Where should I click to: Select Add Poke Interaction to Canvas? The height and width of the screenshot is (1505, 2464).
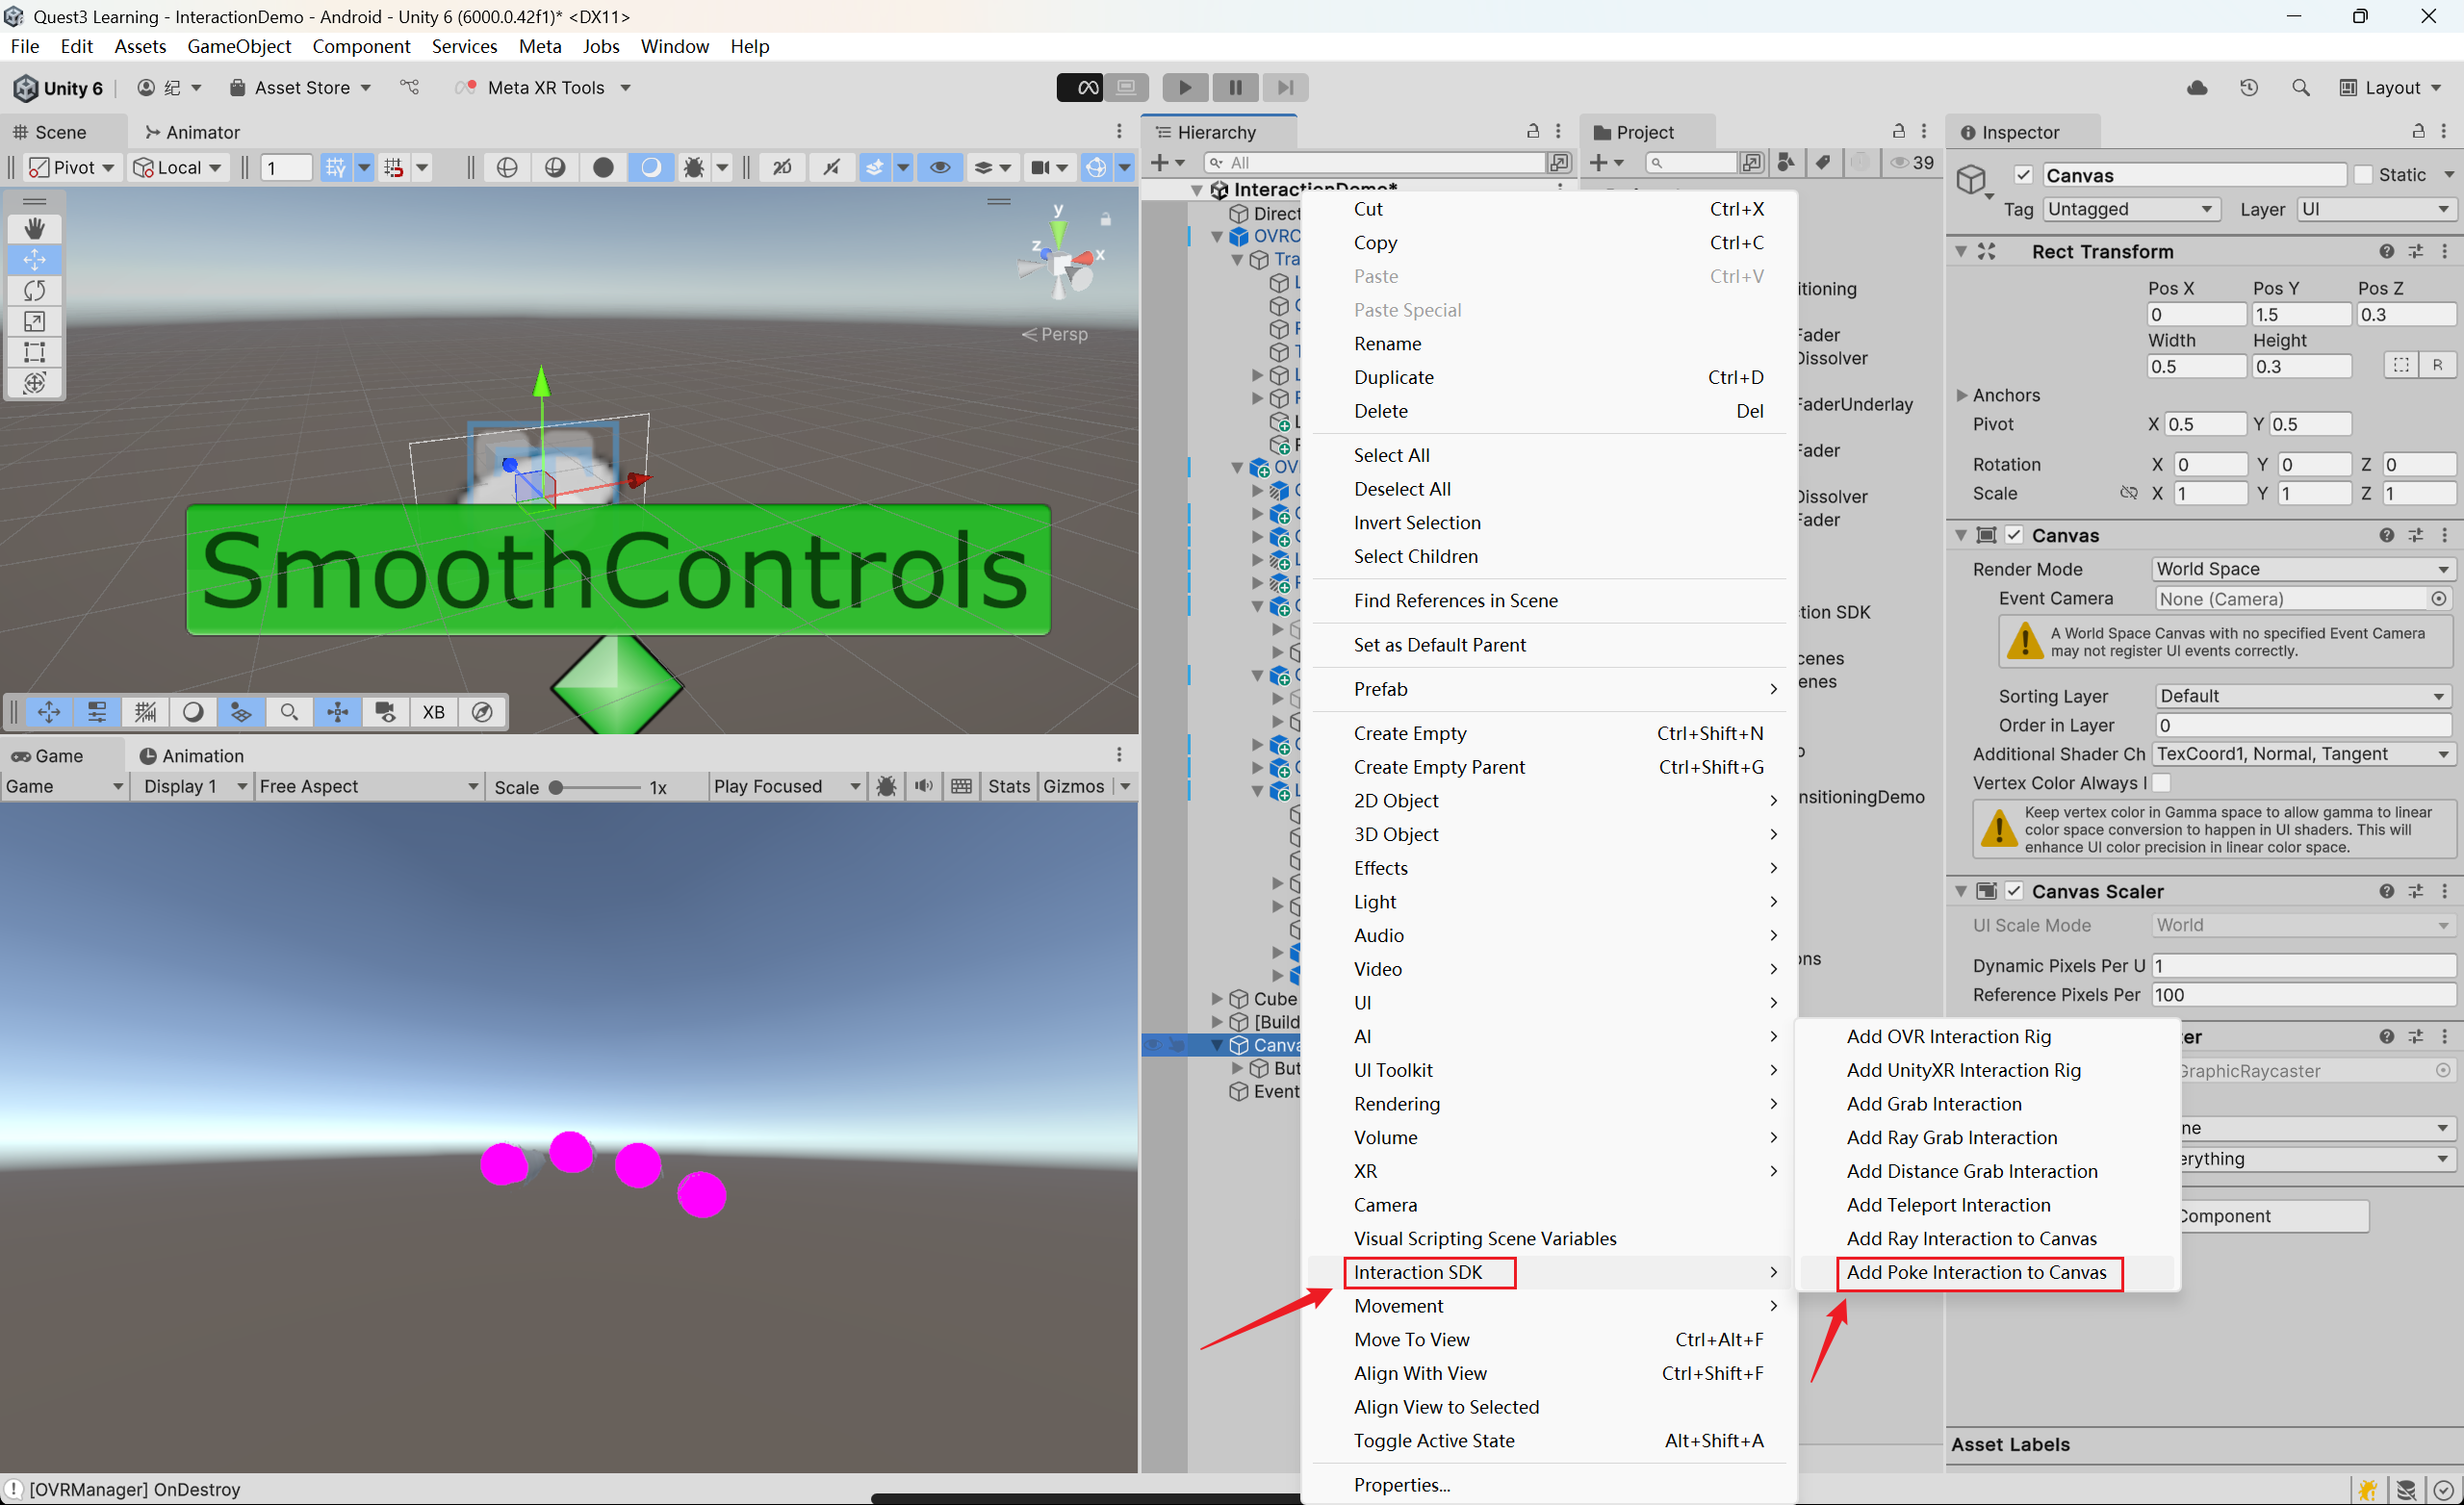(1979, 1272)
